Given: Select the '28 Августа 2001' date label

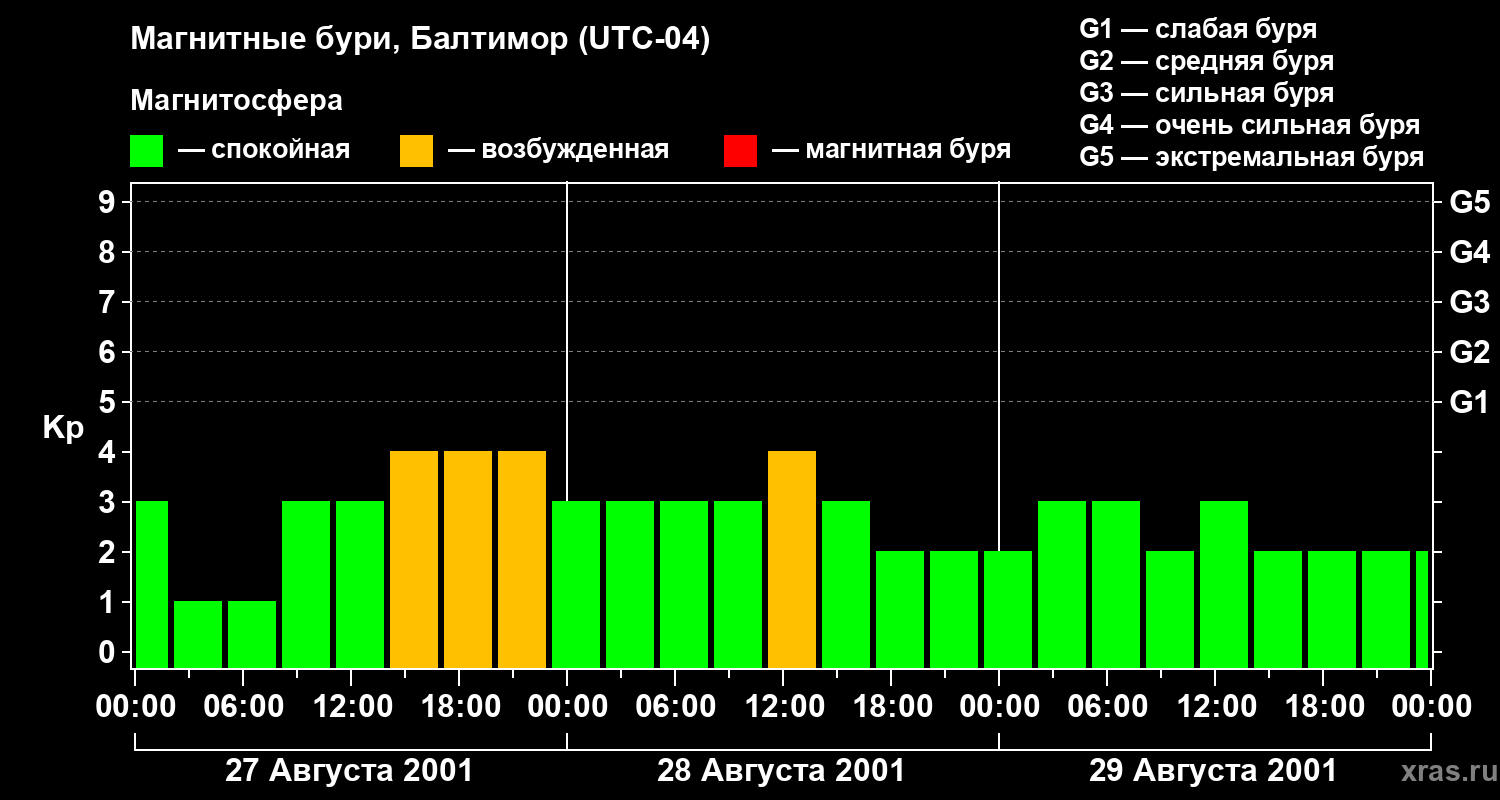Looking at the screenshot, I should click(781, 771).
